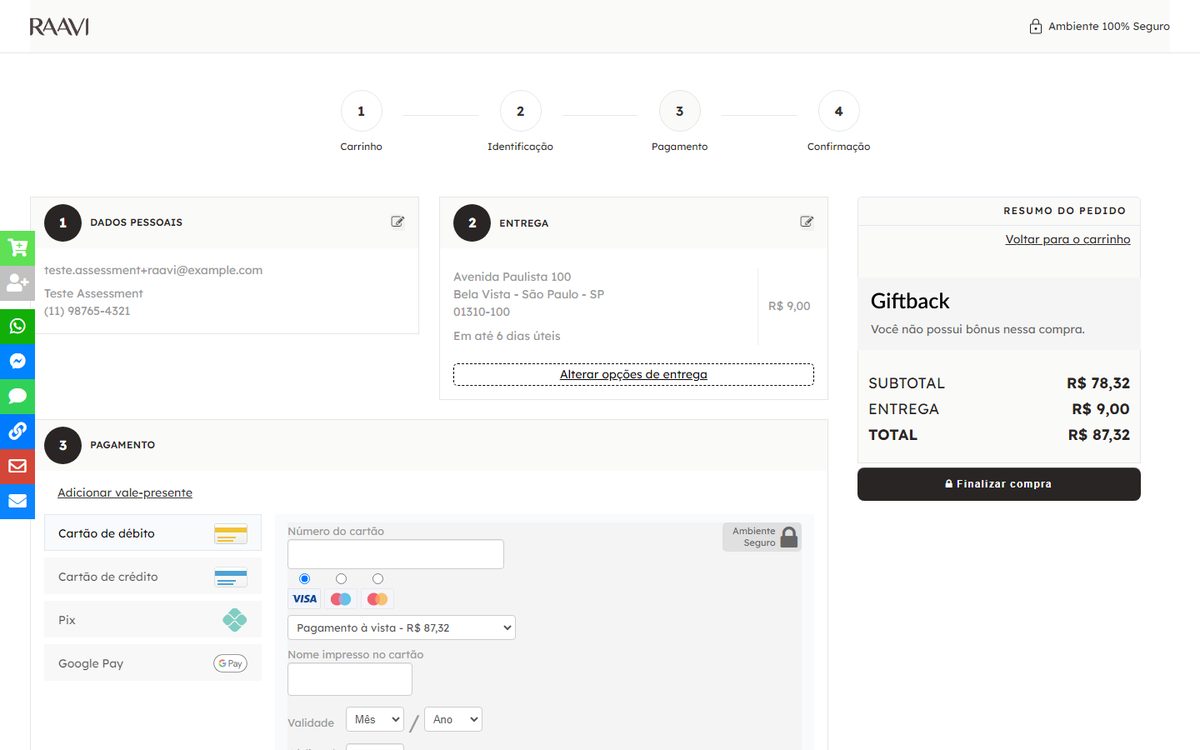Click the Finalizar compra button
1200x750 pixels.
(x=999, y=484)
